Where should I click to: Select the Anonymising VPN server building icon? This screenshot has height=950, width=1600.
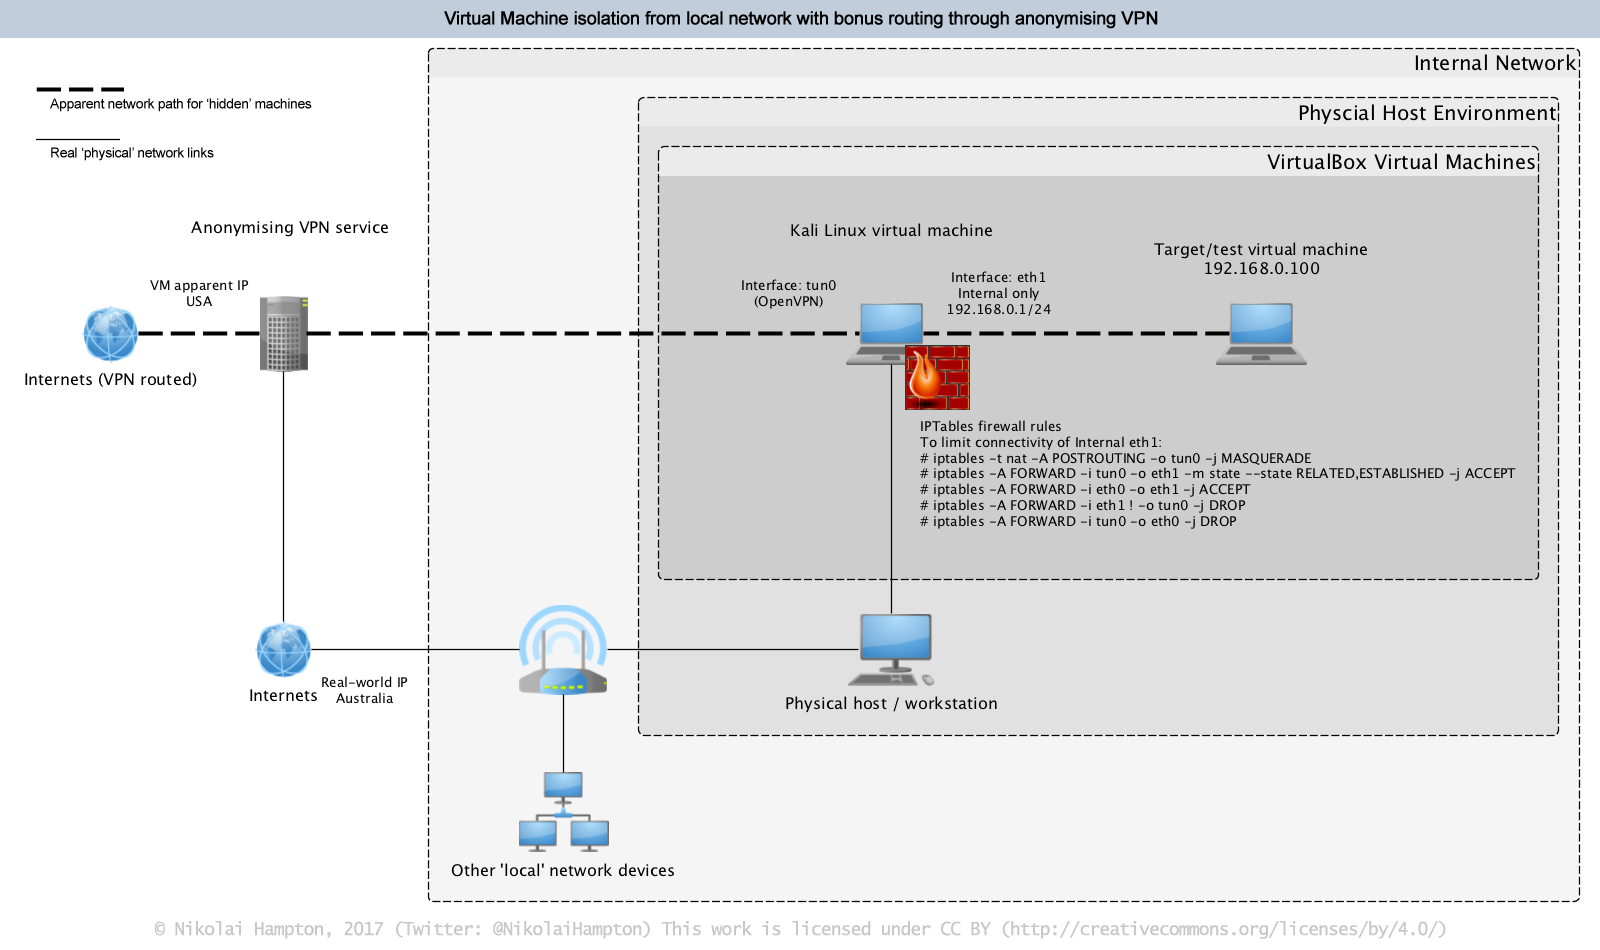[284, 335]
